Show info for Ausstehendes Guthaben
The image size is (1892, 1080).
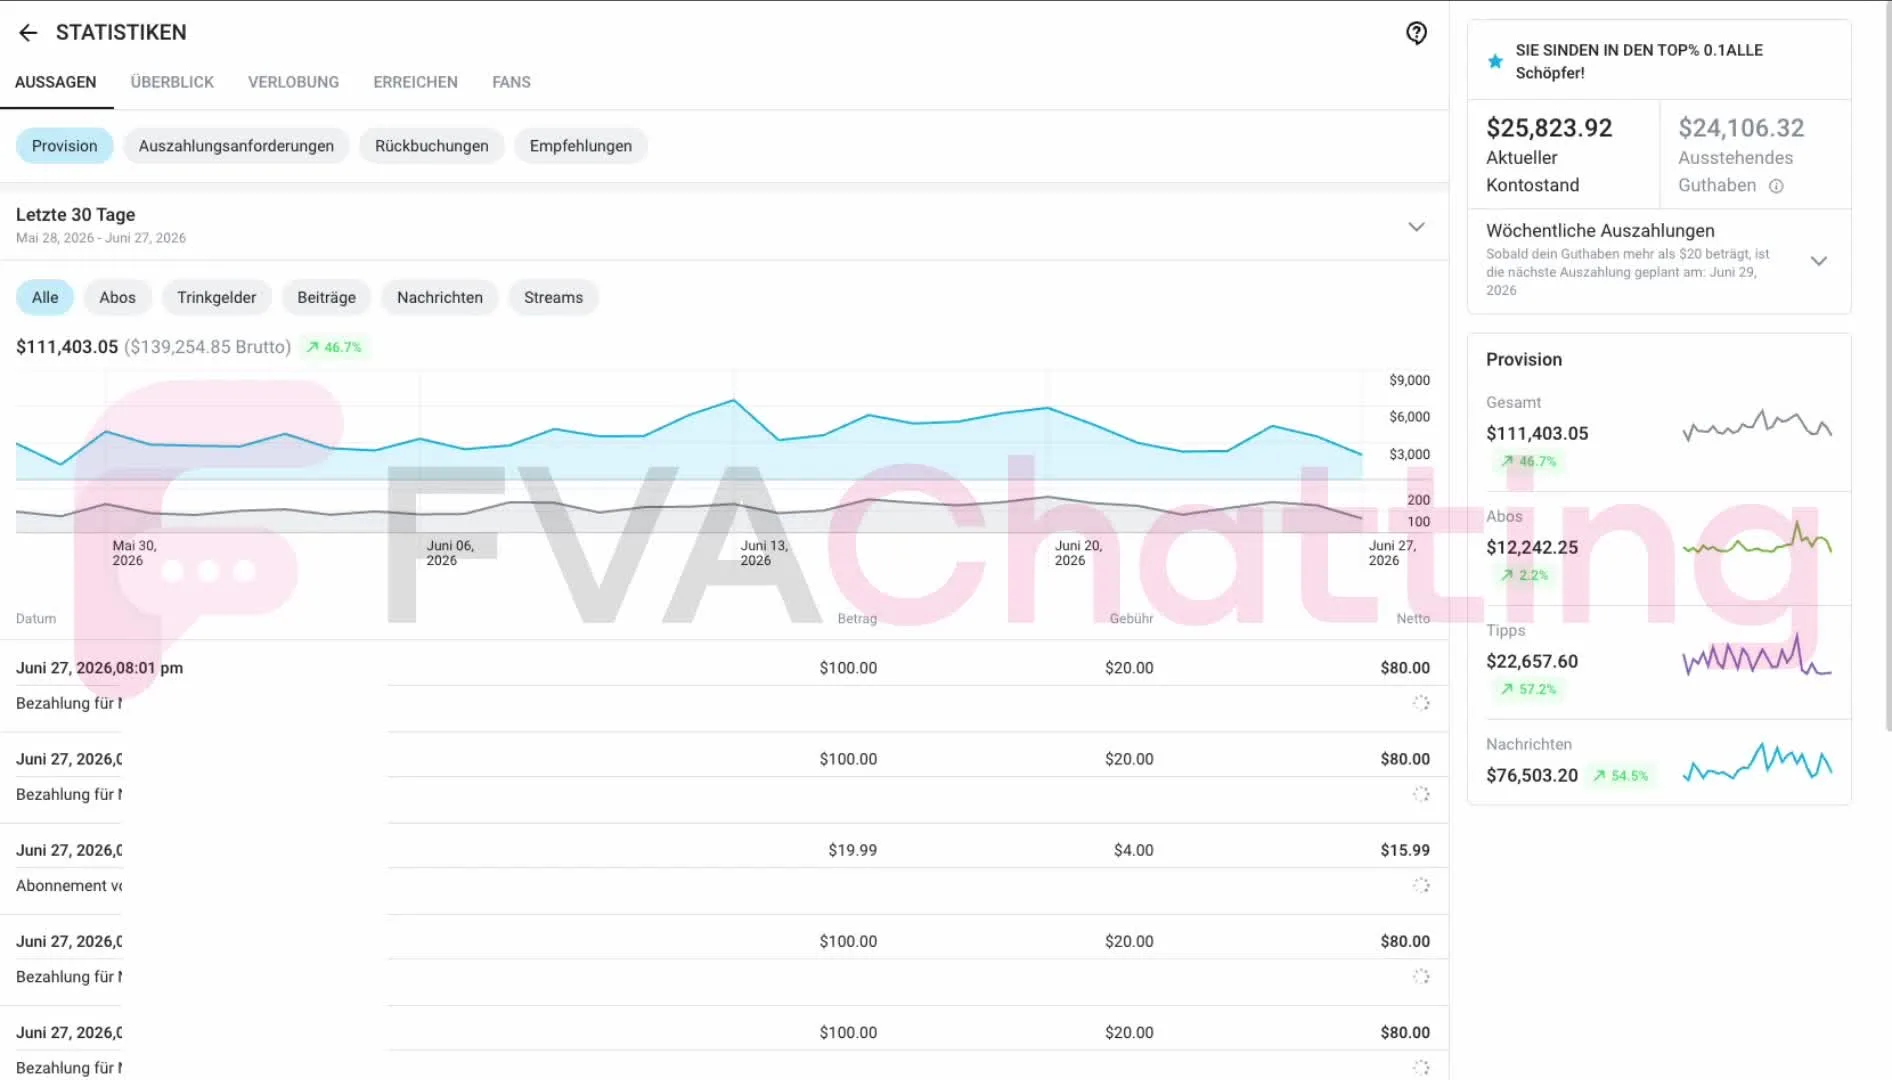coord(1776,186)
